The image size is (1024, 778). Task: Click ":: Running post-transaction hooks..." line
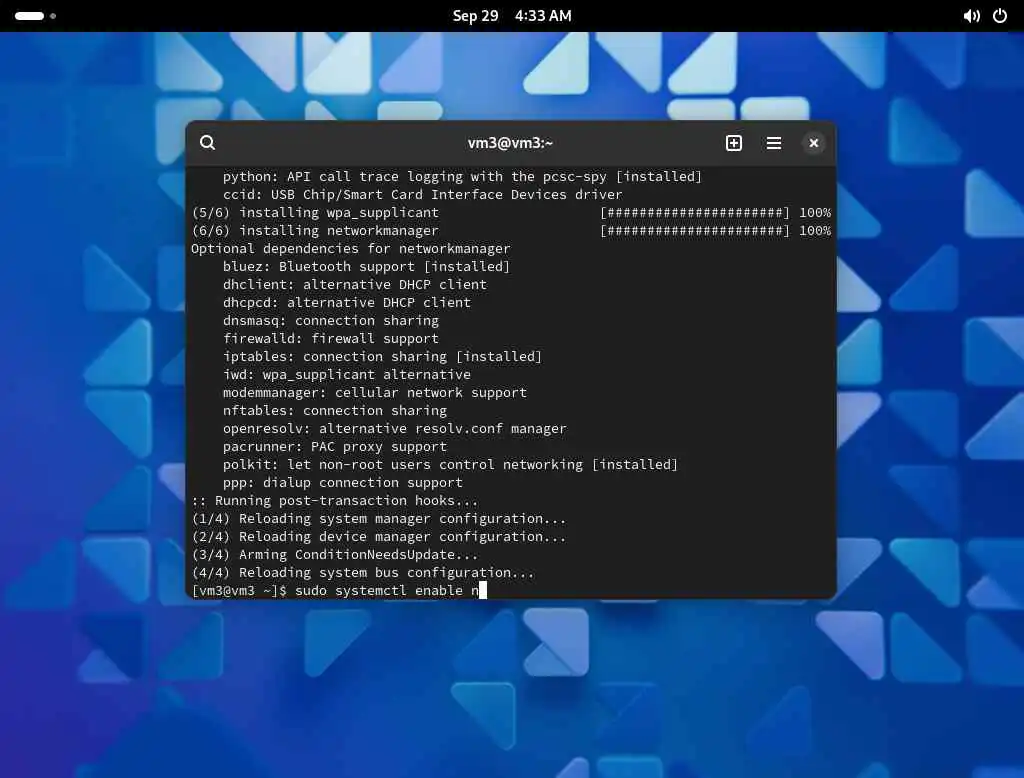tap(335, 500)
